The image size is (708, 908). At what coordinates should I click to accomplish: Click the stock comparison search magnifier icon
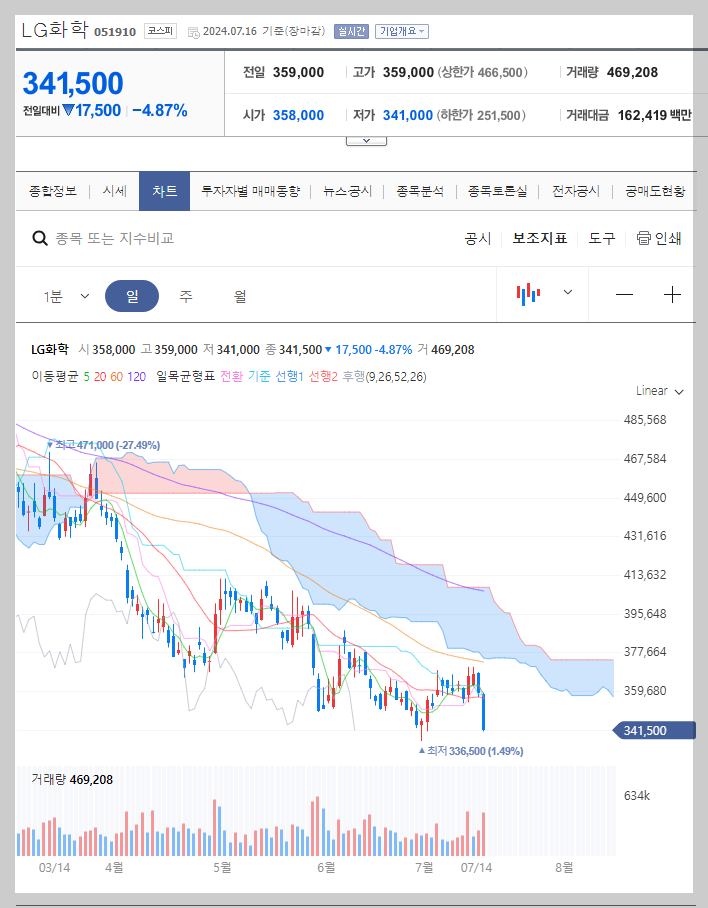pos(40,238)
